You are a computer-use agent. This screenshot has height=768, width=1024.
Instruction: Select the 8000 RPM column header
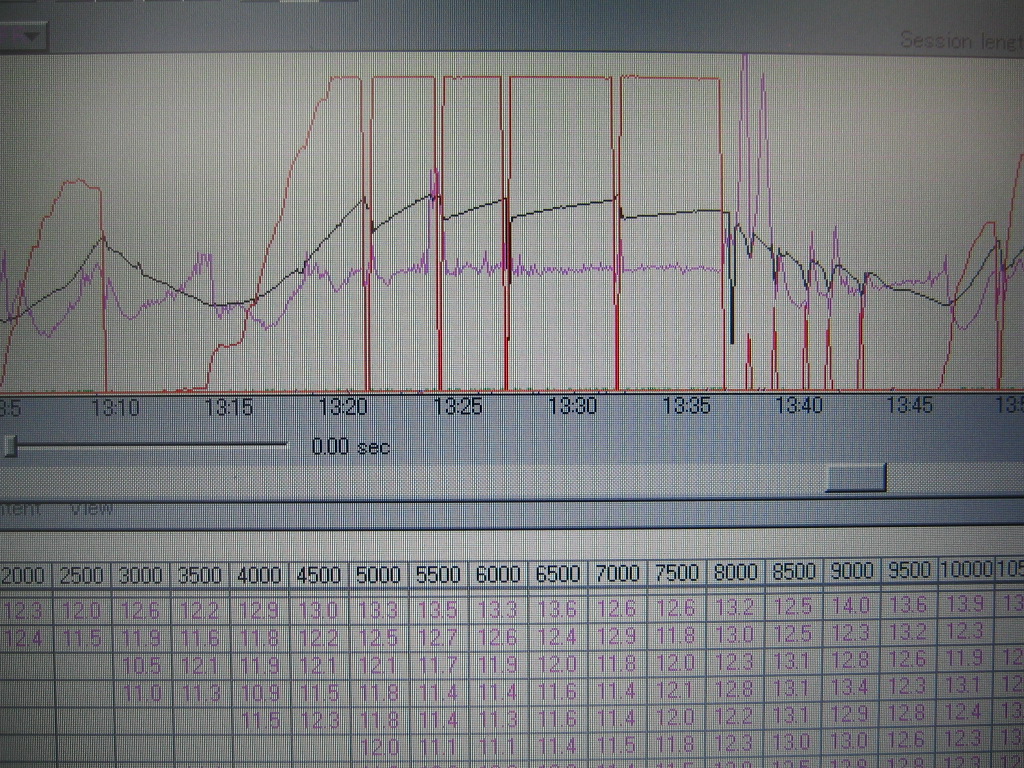tap(735, 573)
